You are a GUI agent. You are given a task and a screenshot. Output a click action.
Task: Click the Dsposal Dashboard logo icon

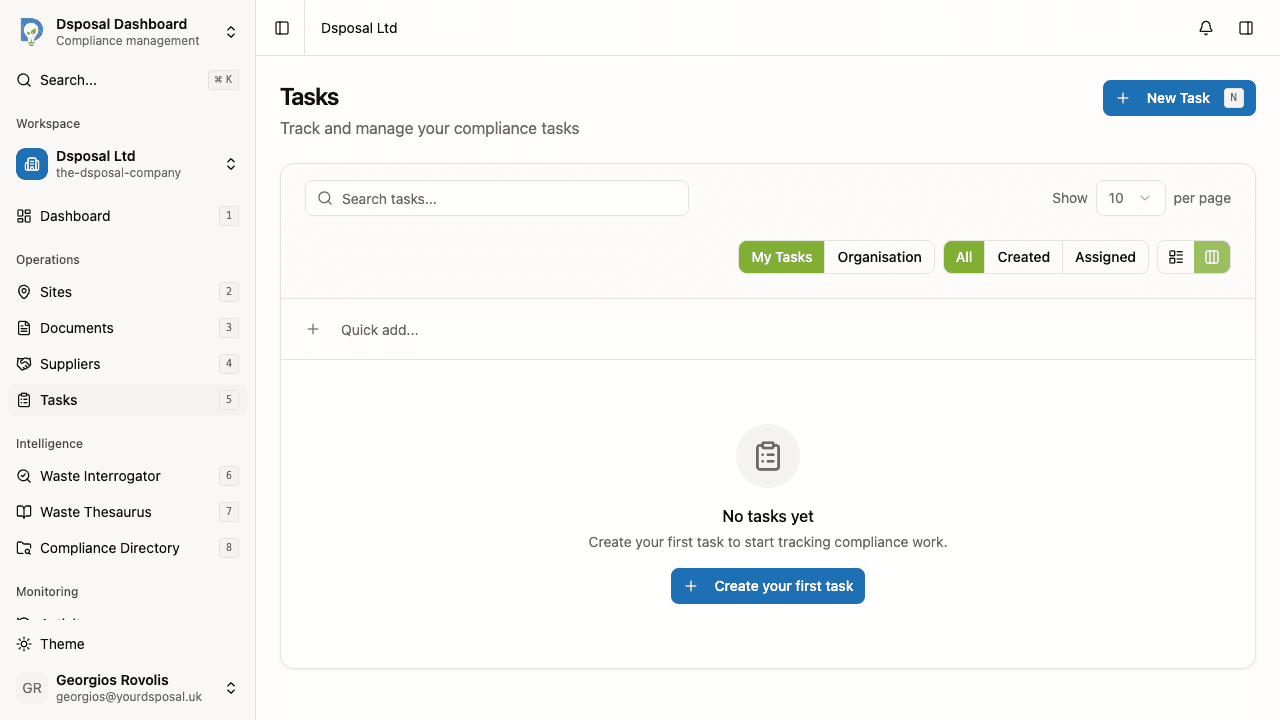point(32,32)
